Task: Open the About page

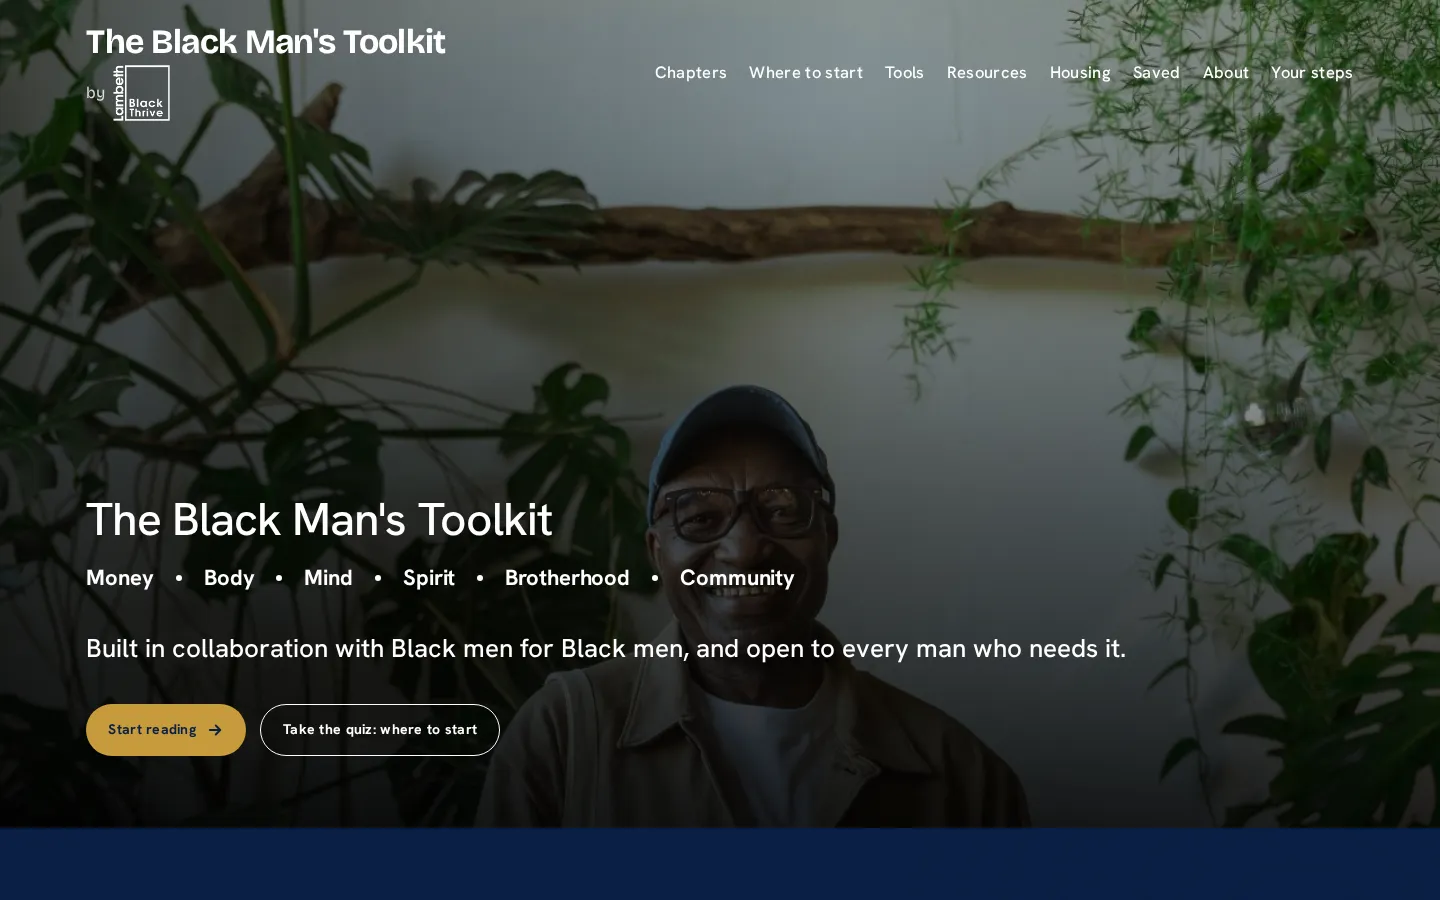Action: [x=1226, y=73]
